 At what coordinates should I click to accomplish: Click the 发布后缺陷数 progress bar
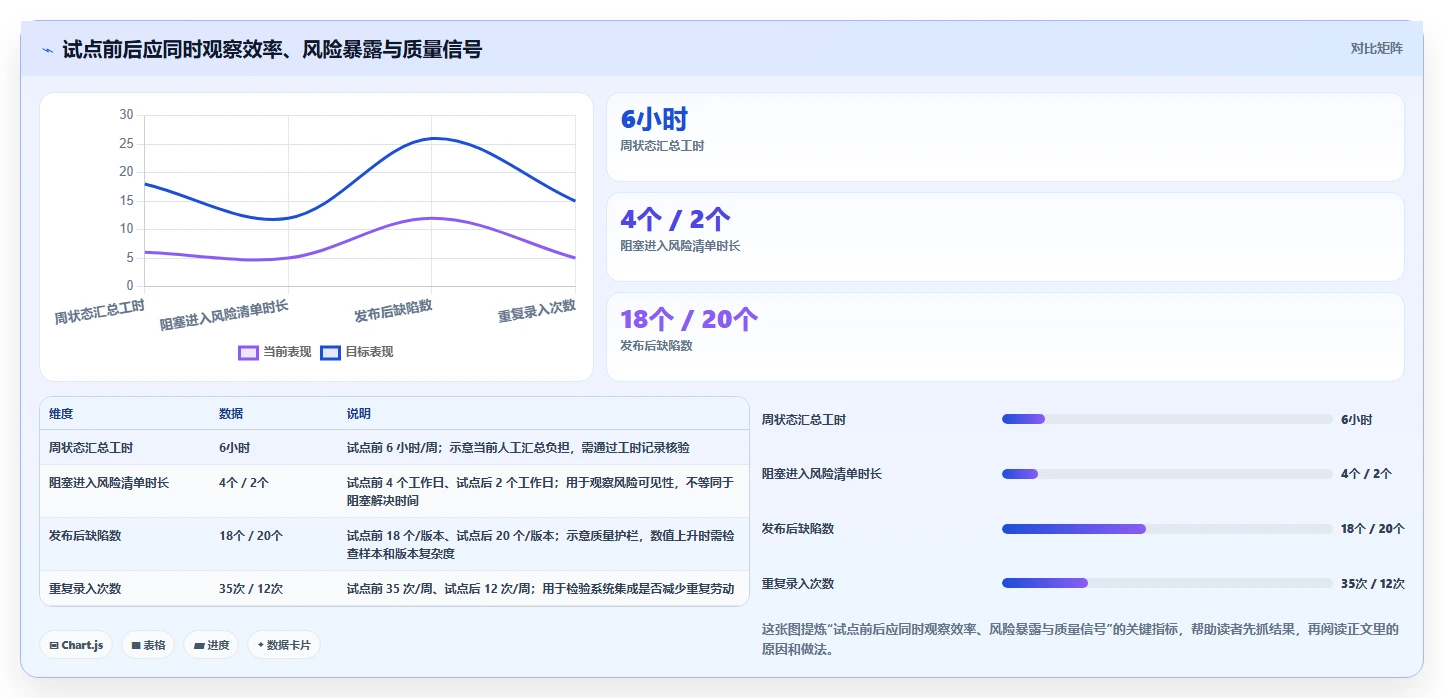click(1167, 528)
